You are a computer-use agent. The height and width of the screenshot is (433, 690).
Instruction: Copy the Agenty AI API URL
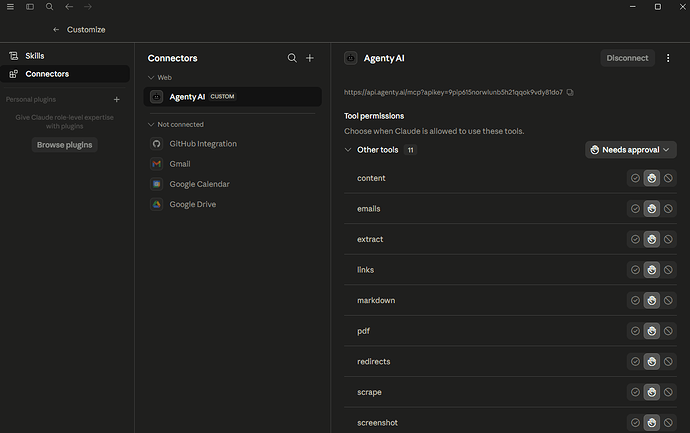tap(570, 92)
